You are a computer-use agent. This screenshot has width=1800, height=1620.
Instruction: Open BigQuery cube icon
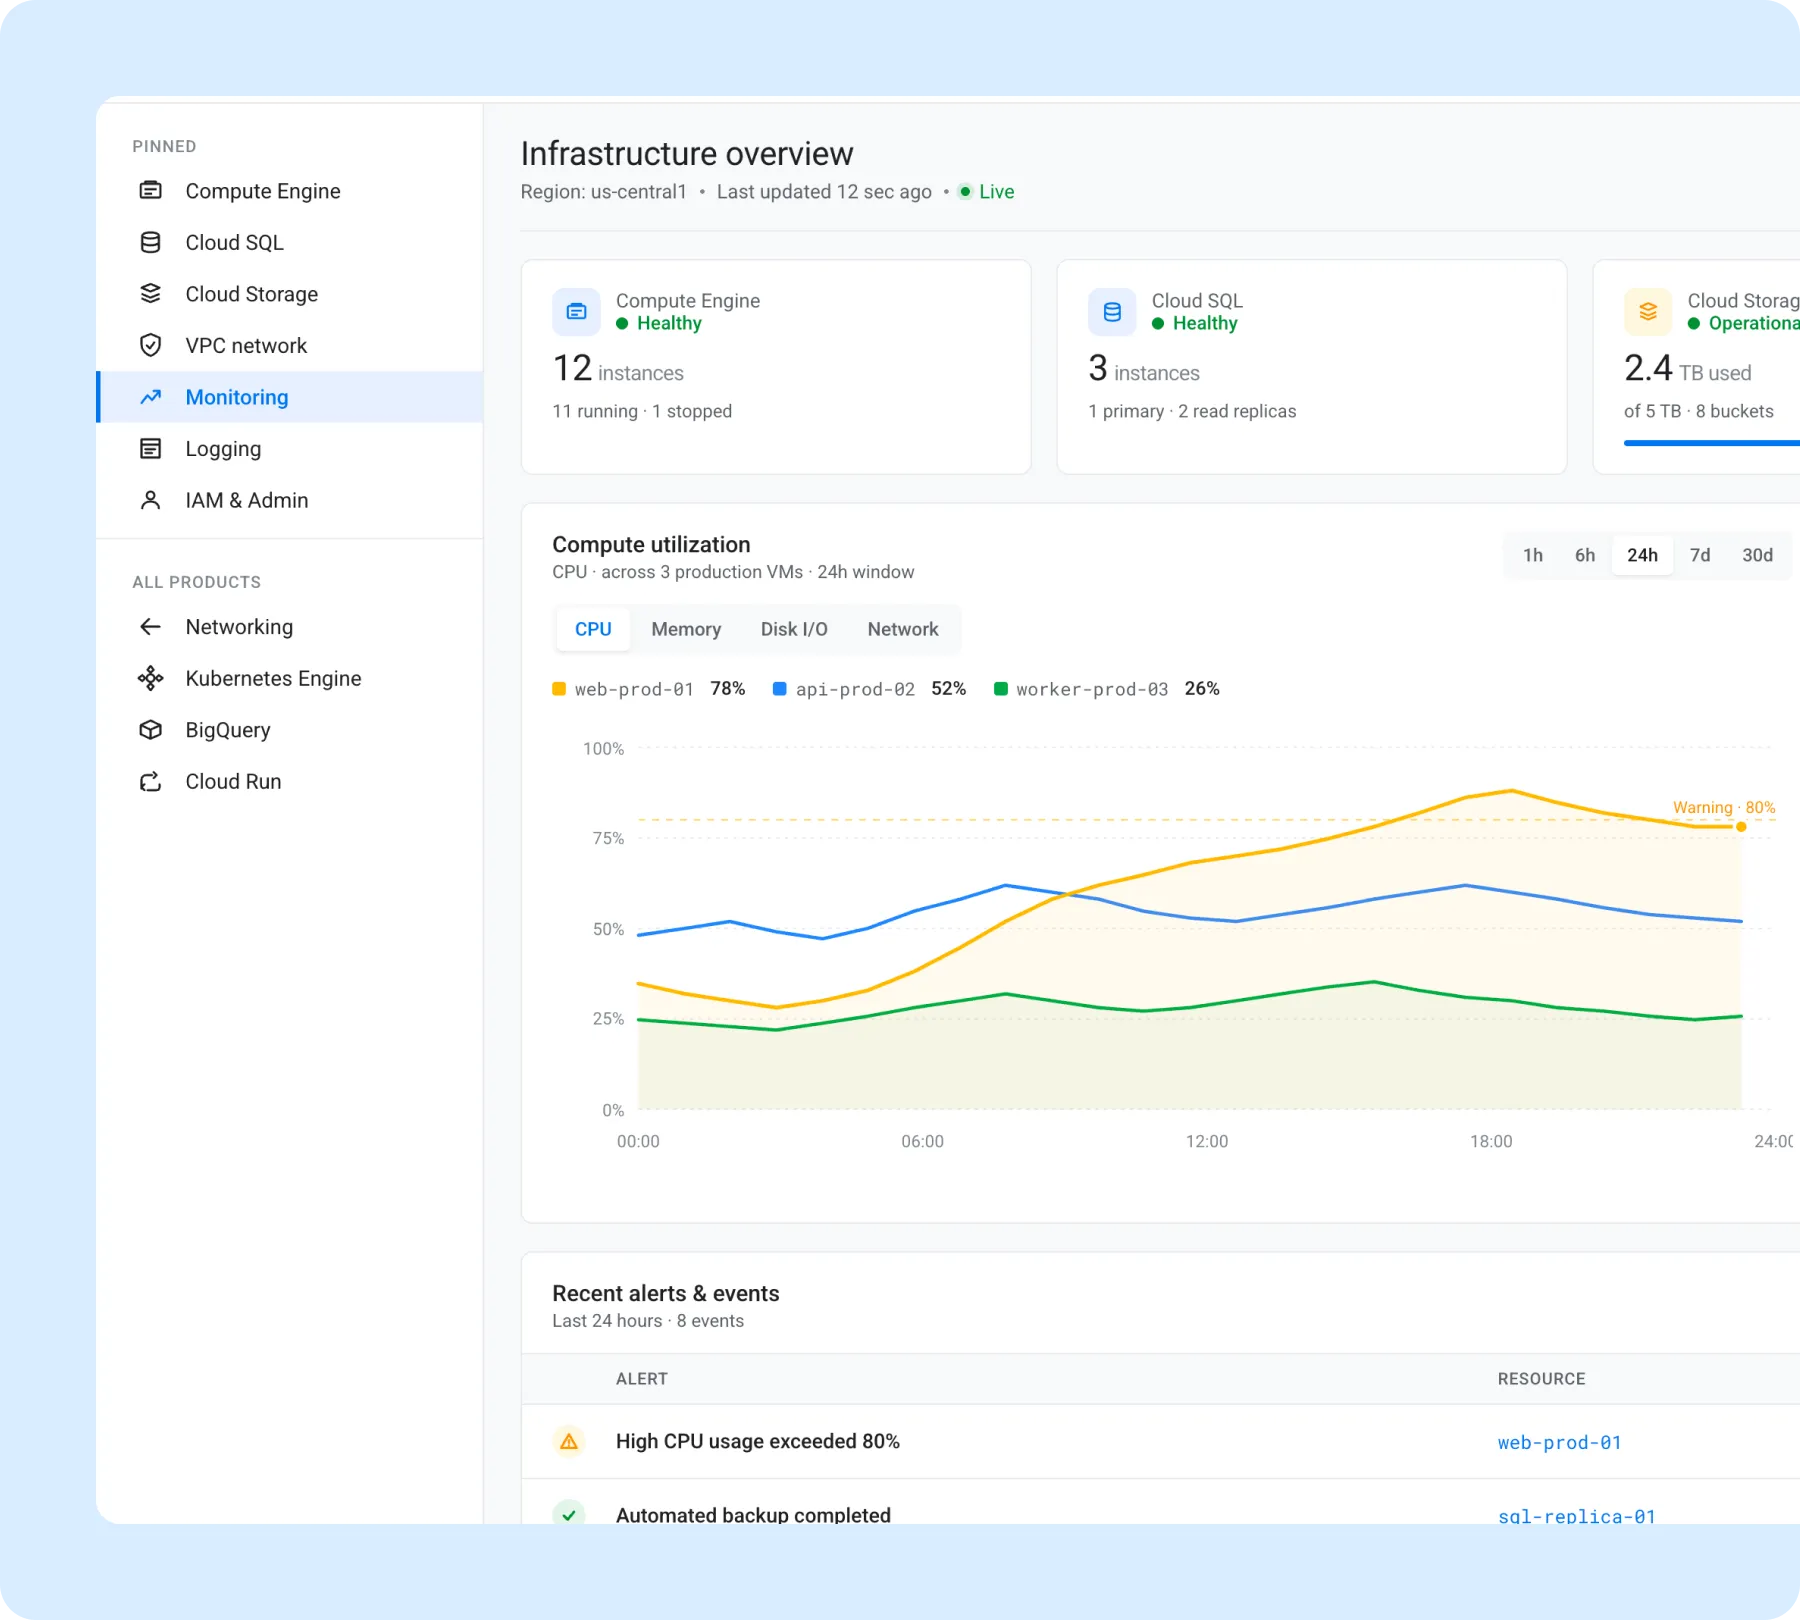150,730
